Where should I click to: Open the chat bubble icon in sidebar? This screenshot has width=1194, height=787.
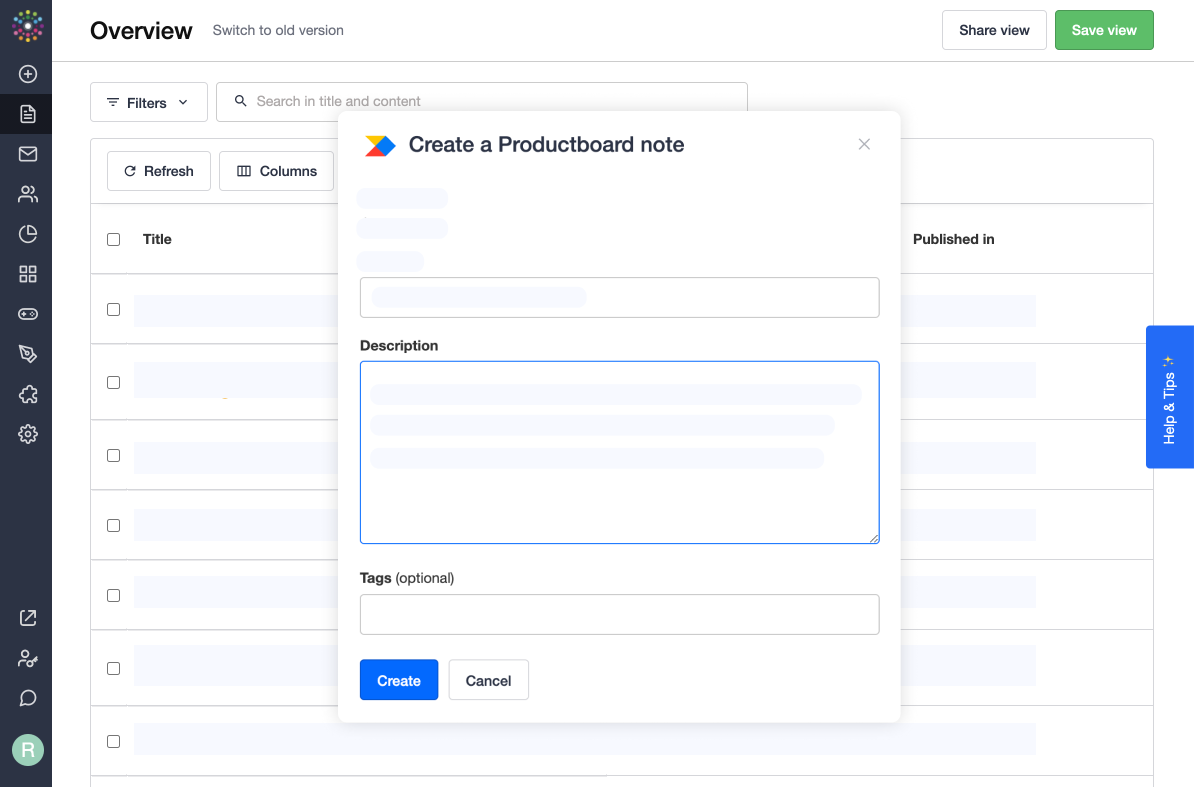pyautogui.click(x=27, y=698)
